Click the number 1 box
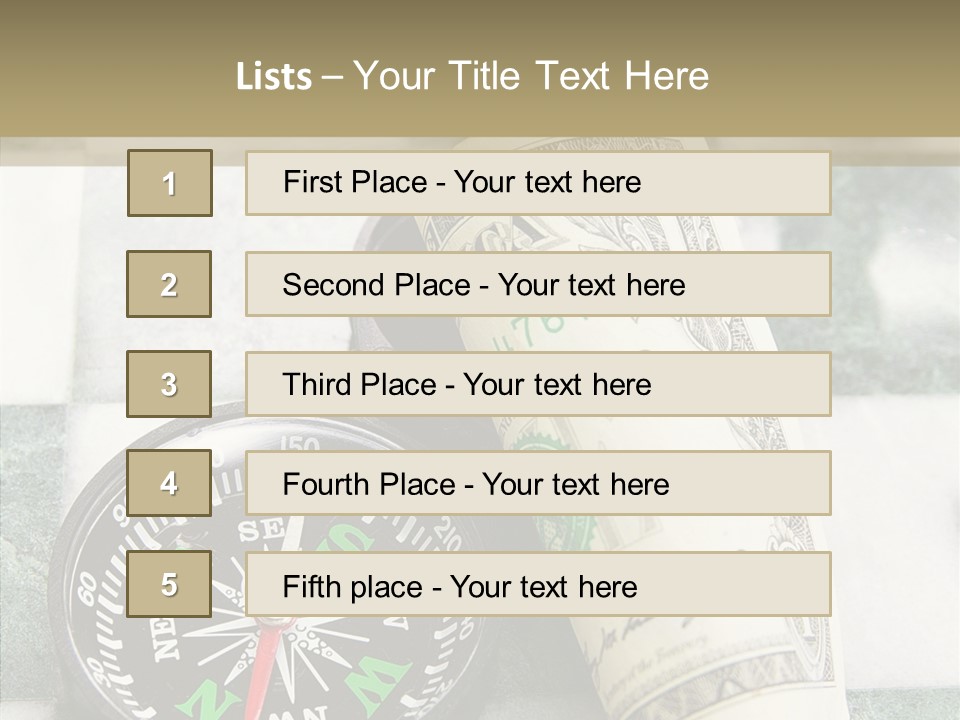 [169, 183]
